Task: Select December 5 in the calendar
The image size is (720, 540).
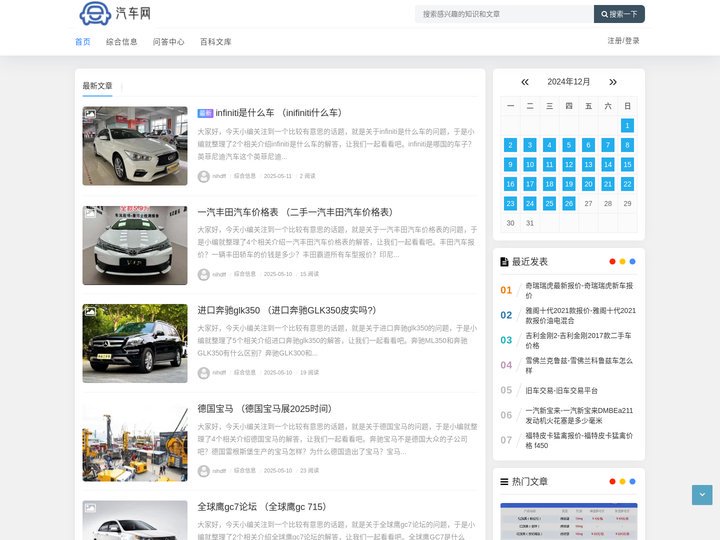Action: pyautogui.click(x=568, y=145)
